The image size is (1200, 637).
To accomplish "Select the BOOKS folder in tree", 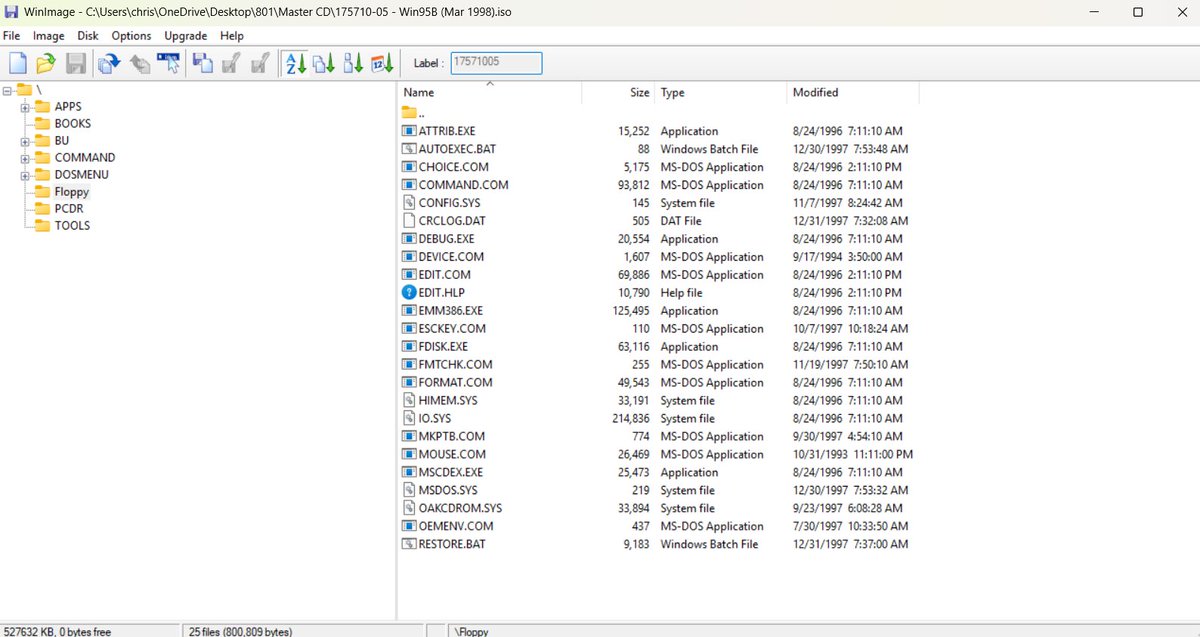I will [72, 124].
